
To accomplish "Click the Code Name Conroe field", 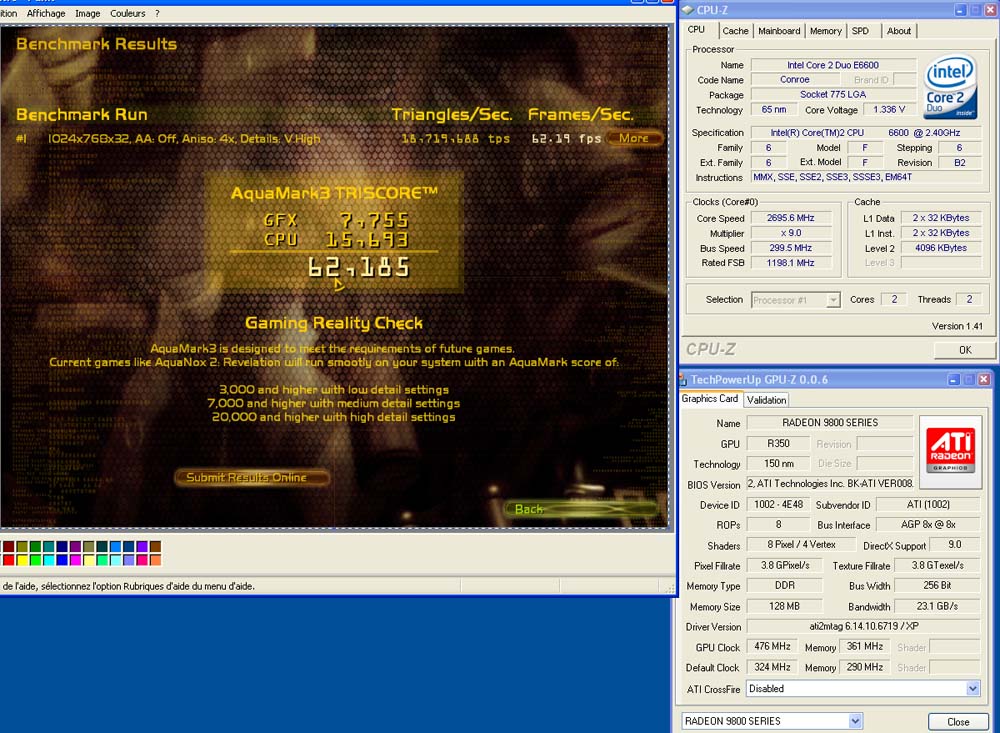I will [795, 80].
